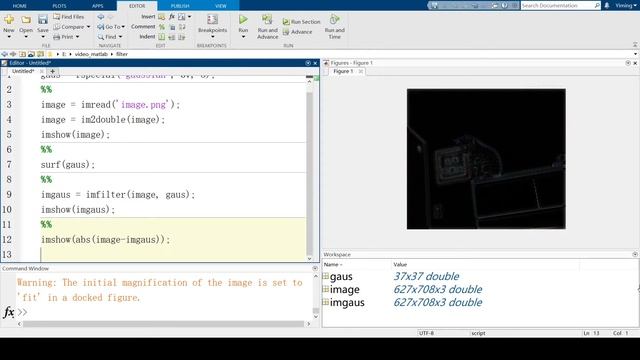Viewport: 640px width, 360px height.
Task: Click the filter folder in path
Action: click(x=122, y=54)
